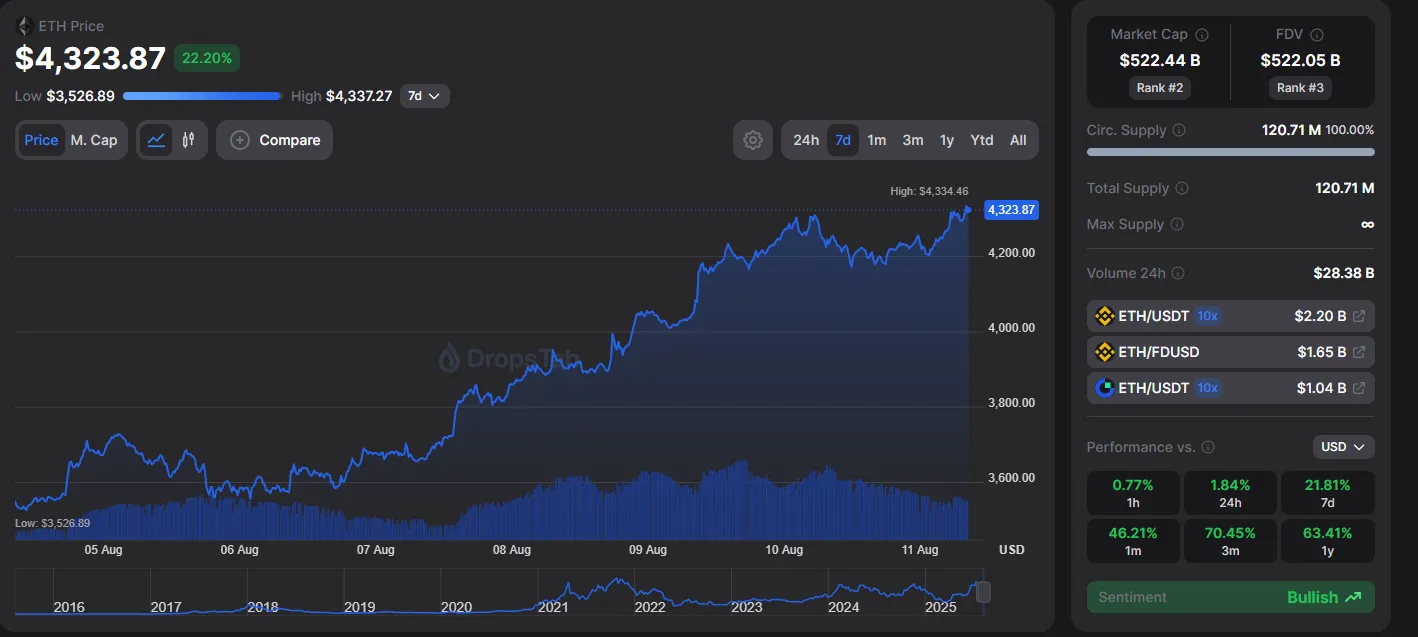1418x637 pixels.
Task: Click Binance logo on ETH/FDUSD row
Action: (x=1105, y=352)
